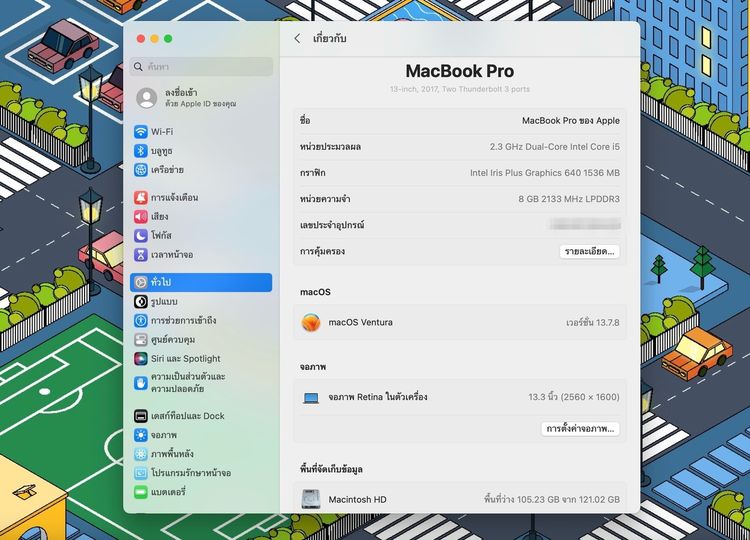Viewport: 750px width, 540px height.
Task: Open Wi-Fi settings icon
Action: click(141, 132)
